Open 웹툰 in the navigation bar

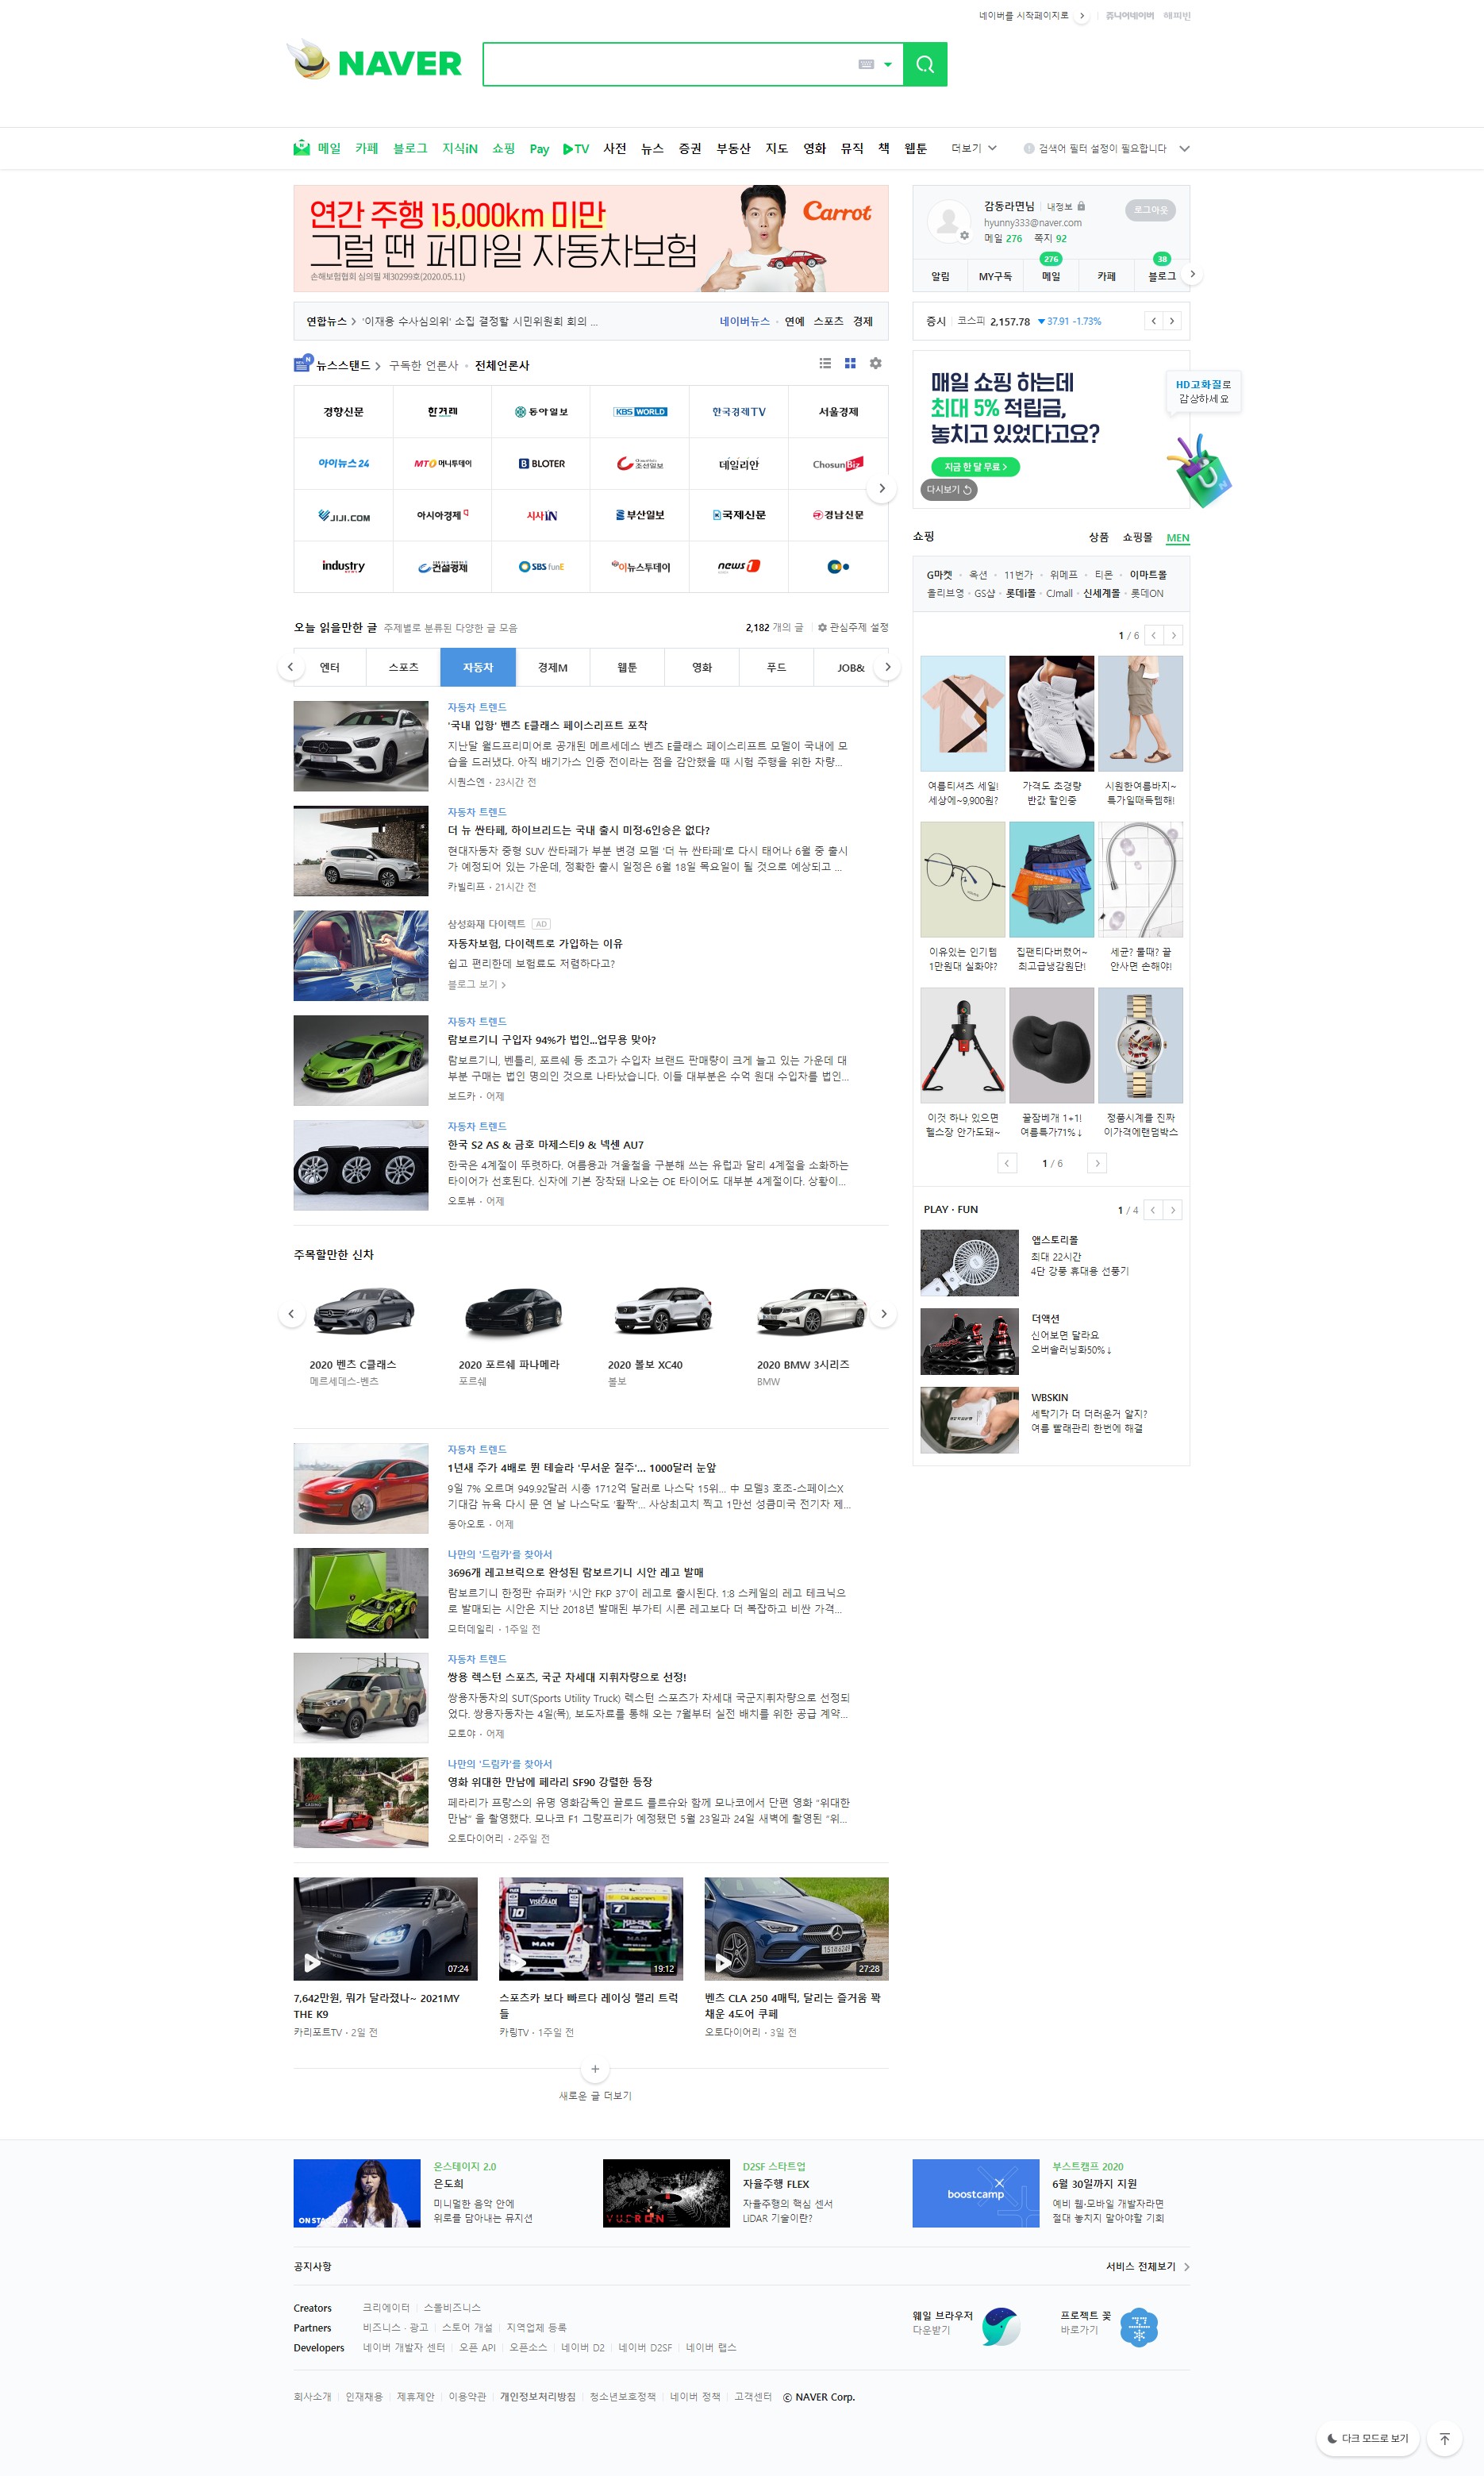915,148
